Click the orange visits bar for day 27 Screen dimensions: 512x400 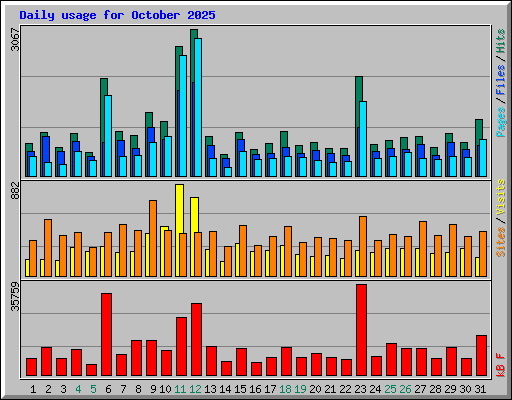tap(423, 249)
